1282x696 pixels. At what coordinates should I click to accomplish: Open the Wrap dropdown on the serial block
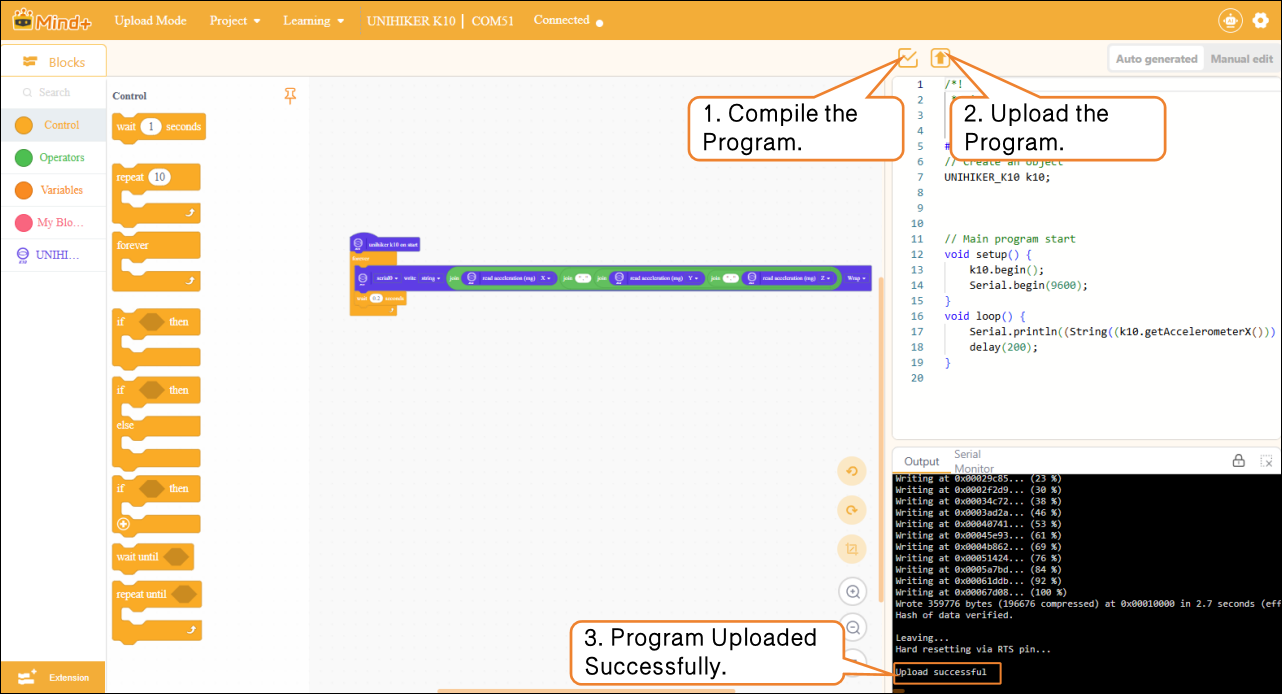(x=857, y=278)
